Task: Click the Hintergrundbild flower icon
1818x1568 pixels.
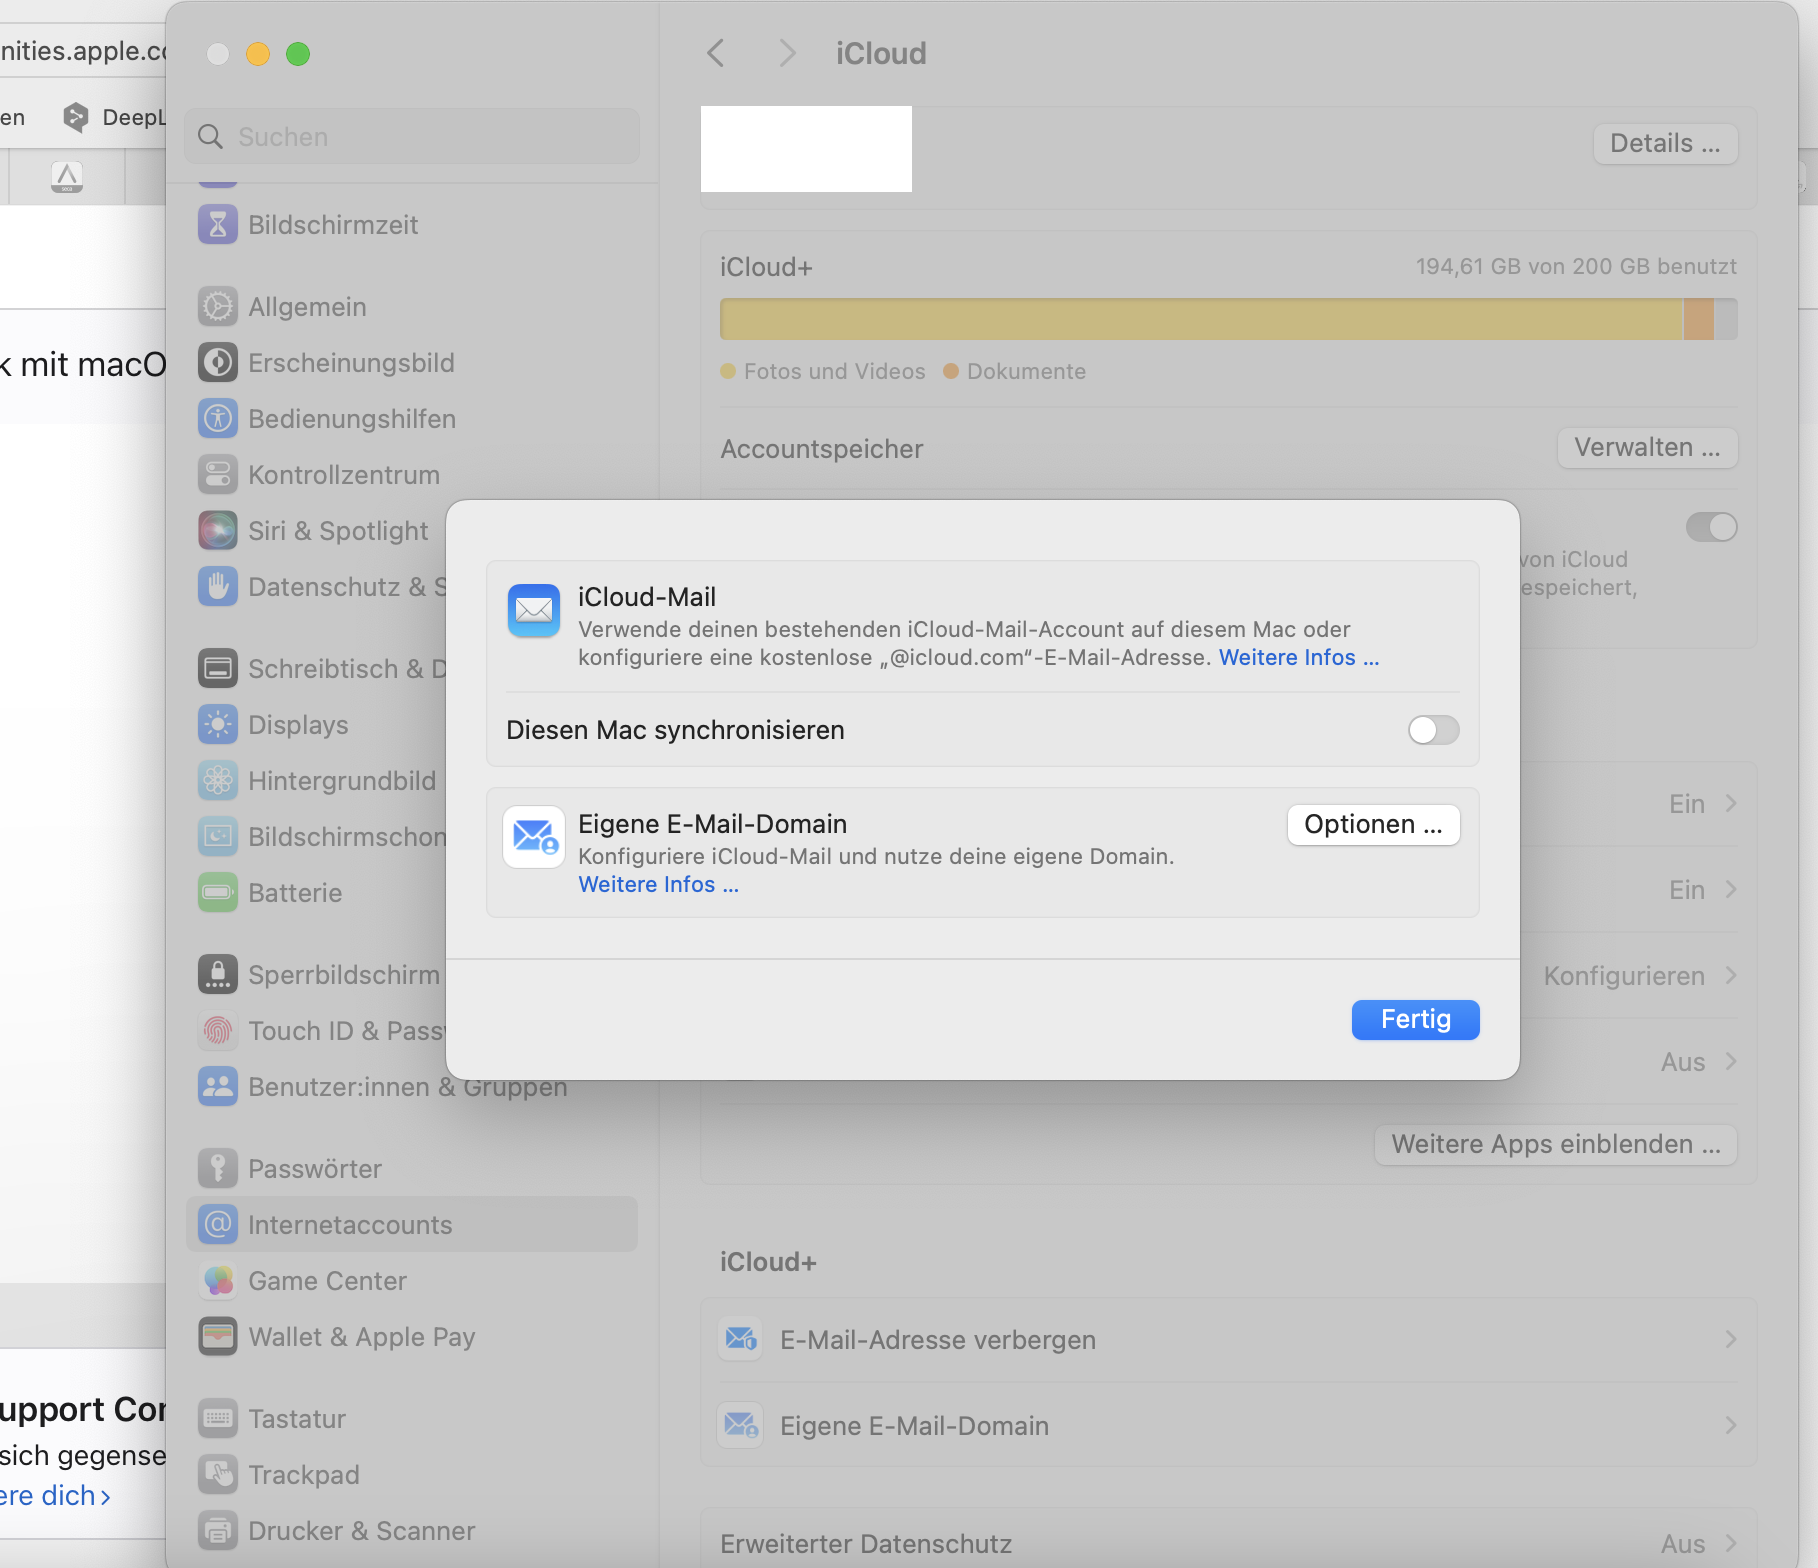Action: 218,781
